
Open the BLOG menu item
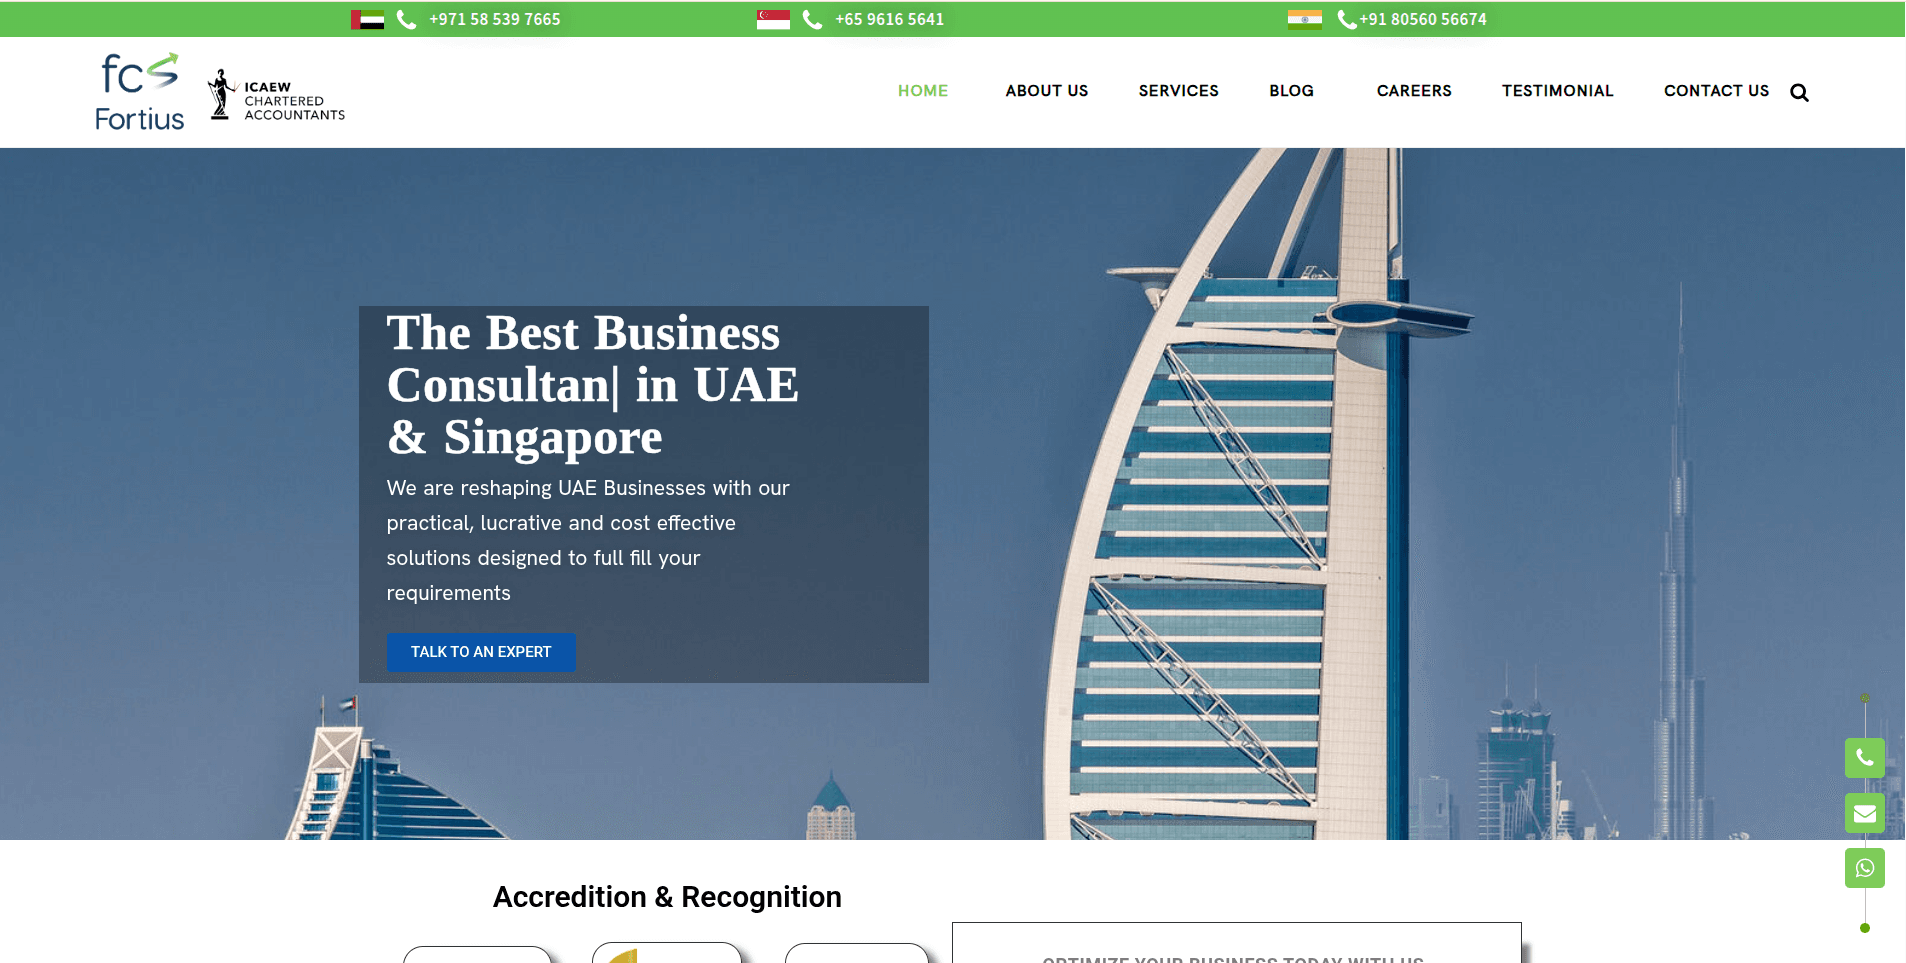(x=1290, y=91)
